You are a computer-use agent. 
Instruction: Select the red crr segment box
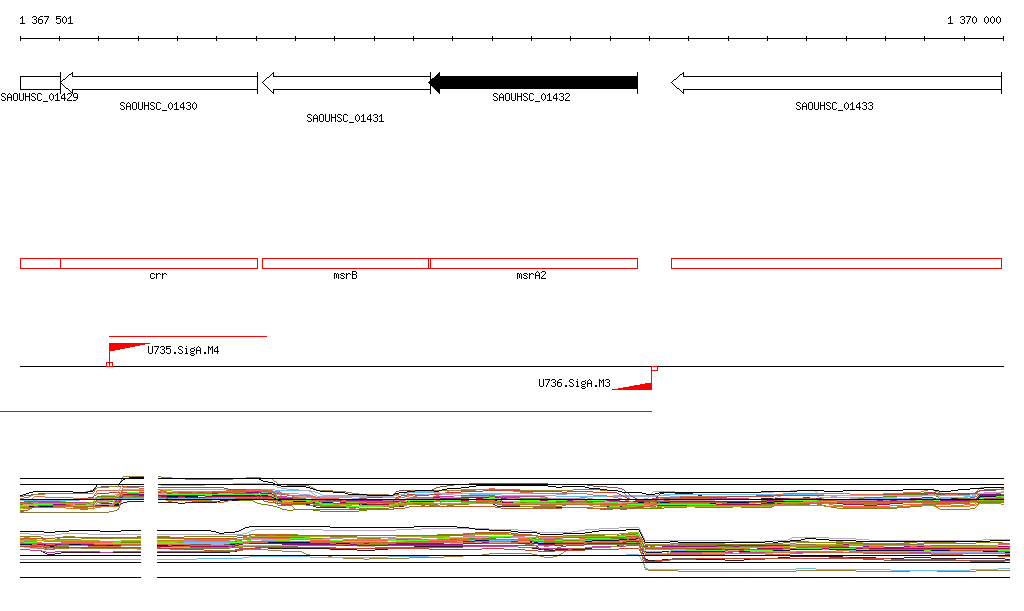159,264
